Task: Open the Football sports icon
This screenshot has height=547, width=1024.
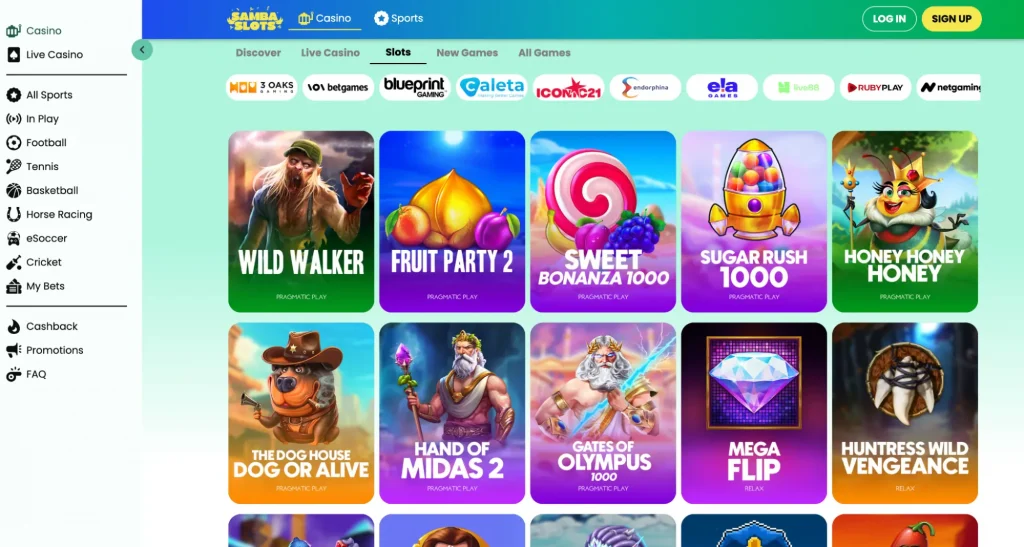Action: 14,142
